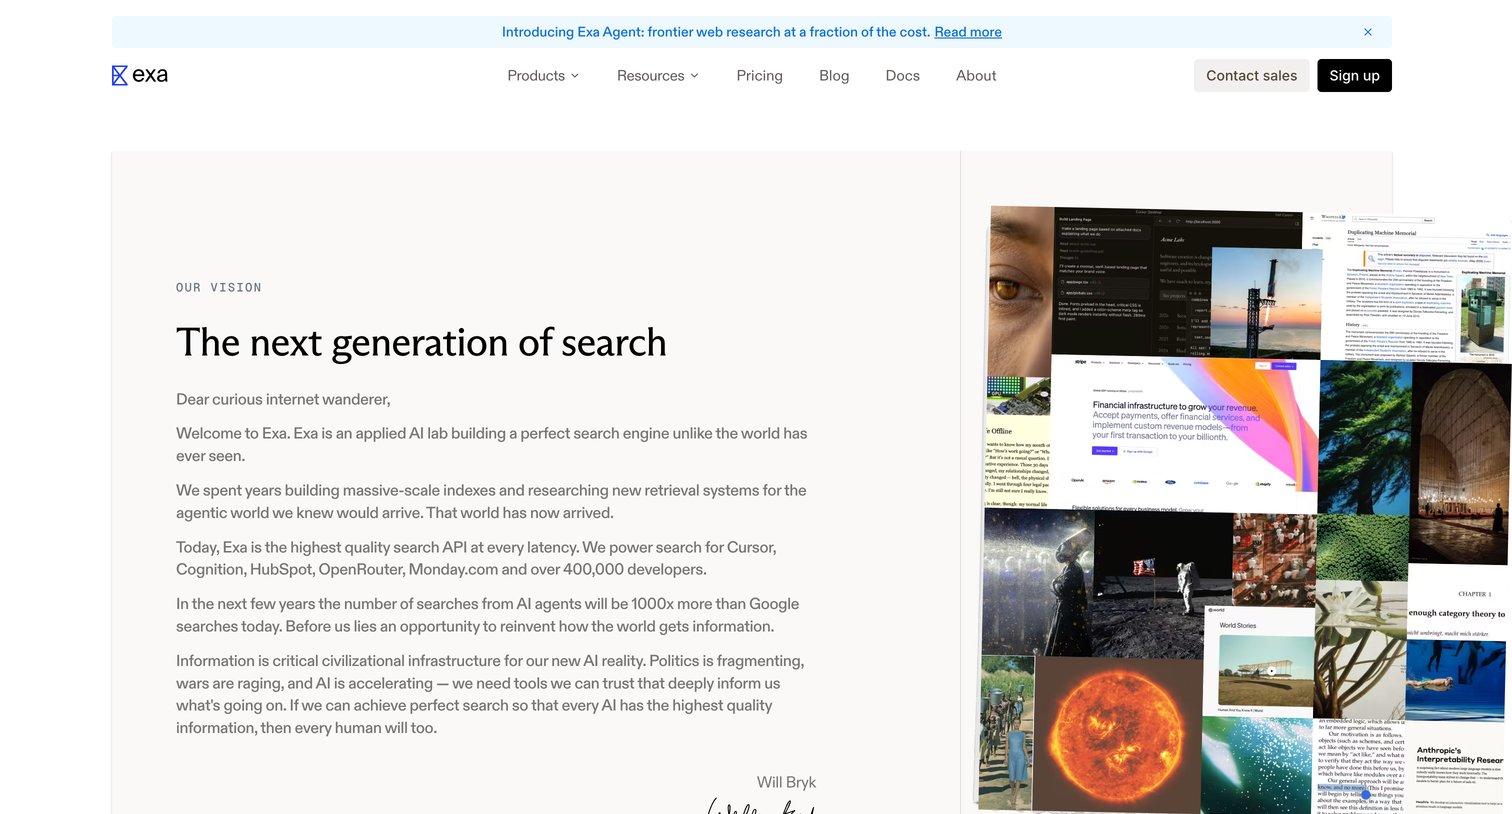1512x814 pixels.
Task: Open the Docs page
Action: (903, 76)
